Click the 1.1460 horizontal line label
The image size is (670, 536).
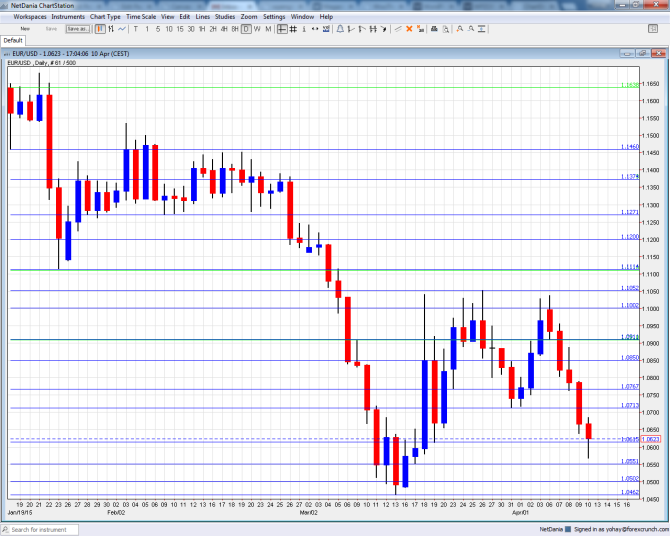630,147
